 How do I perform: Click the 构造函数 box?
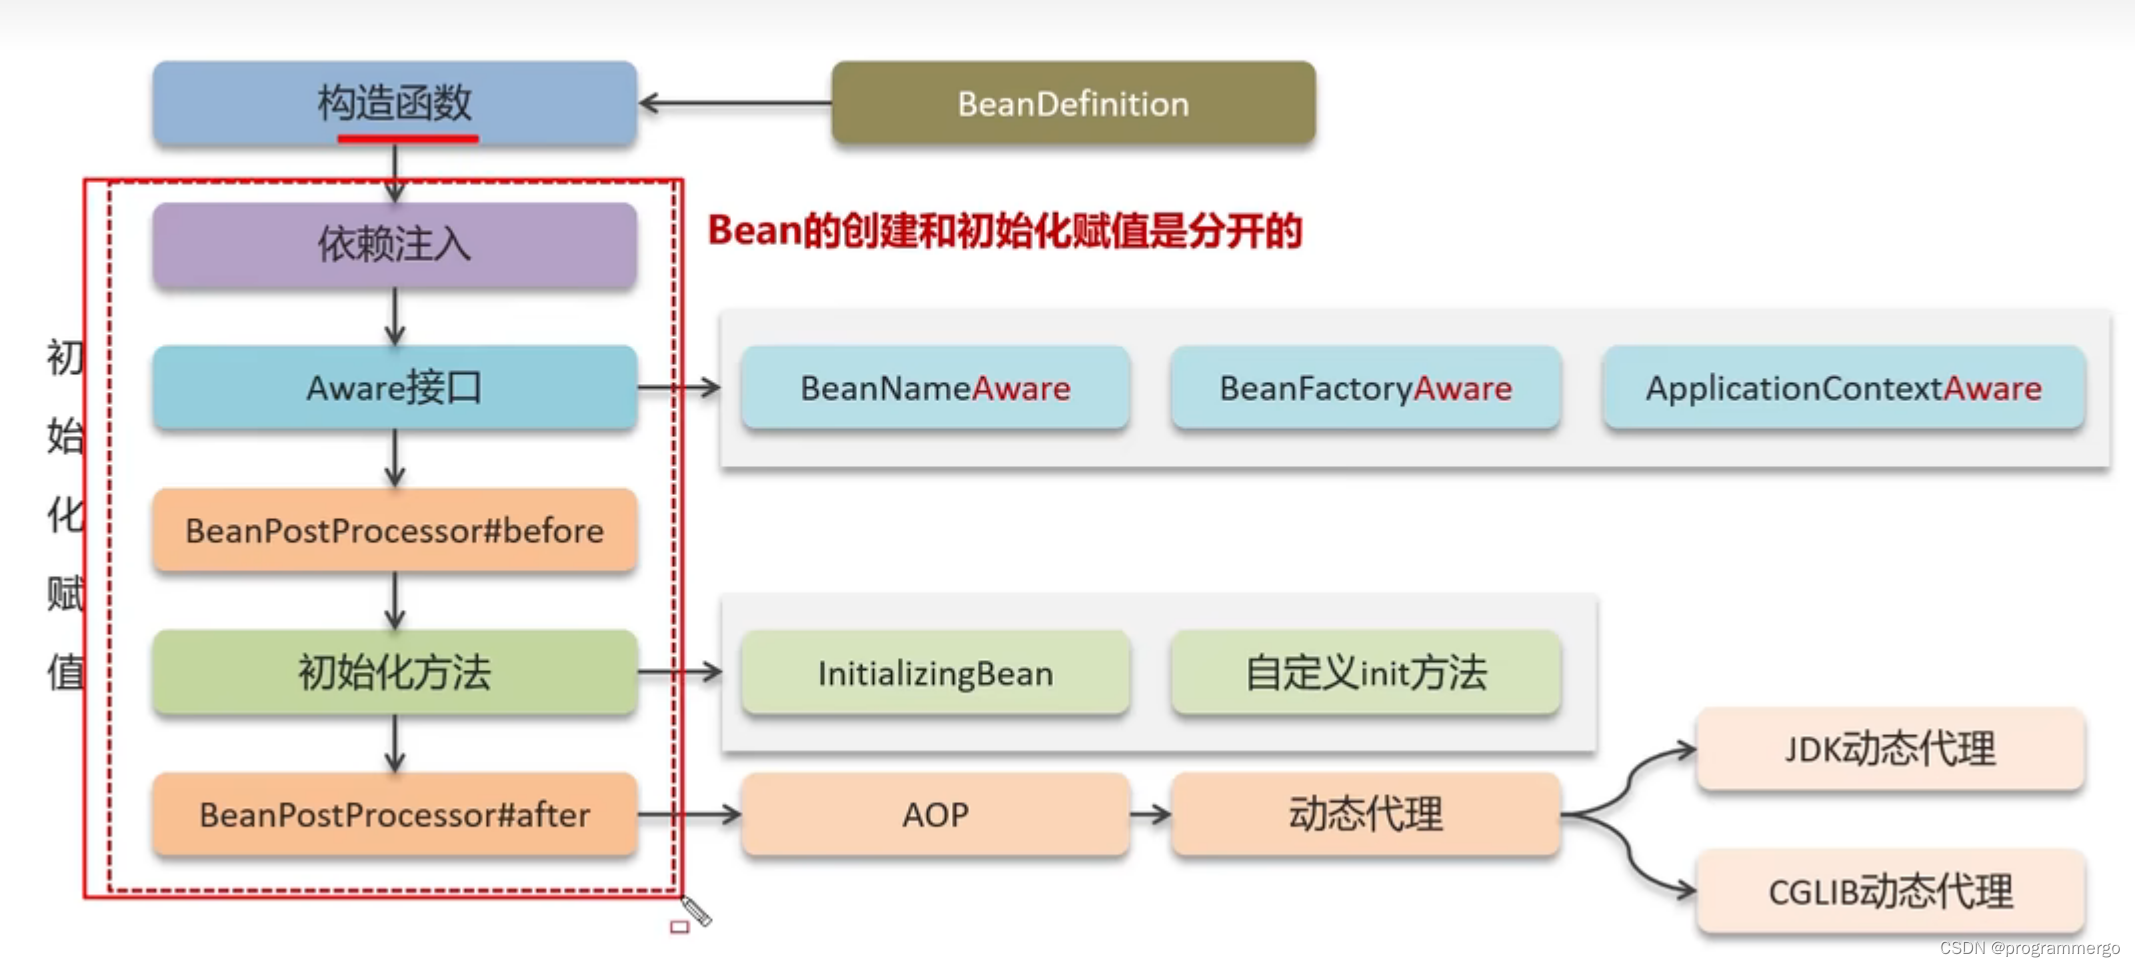tap(395, 103)
